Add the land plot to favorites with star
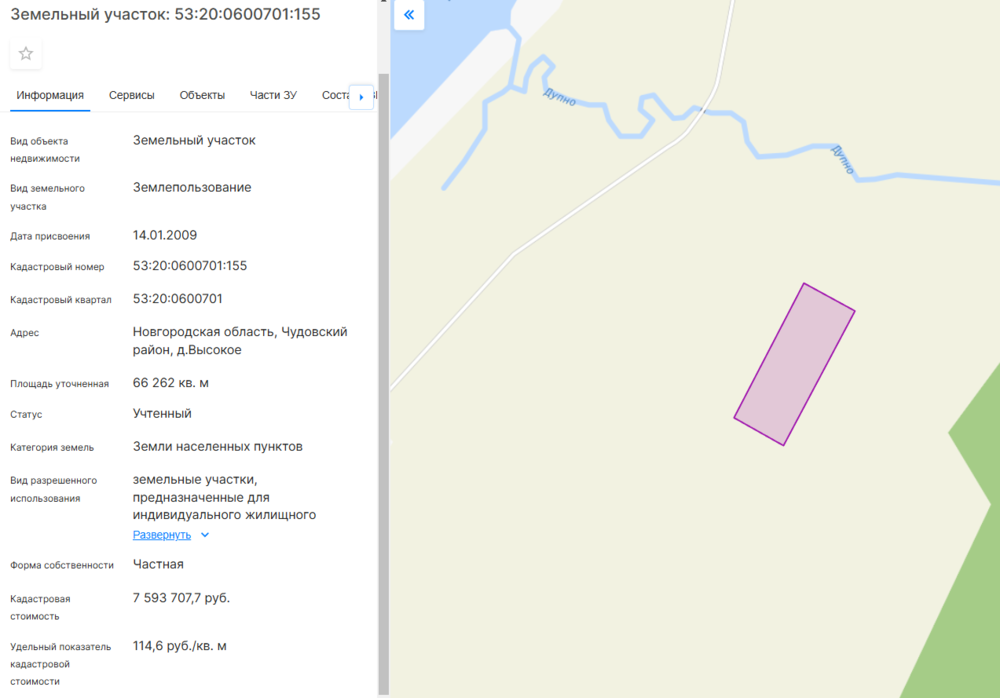1000x698 pixels. point(26,54)
